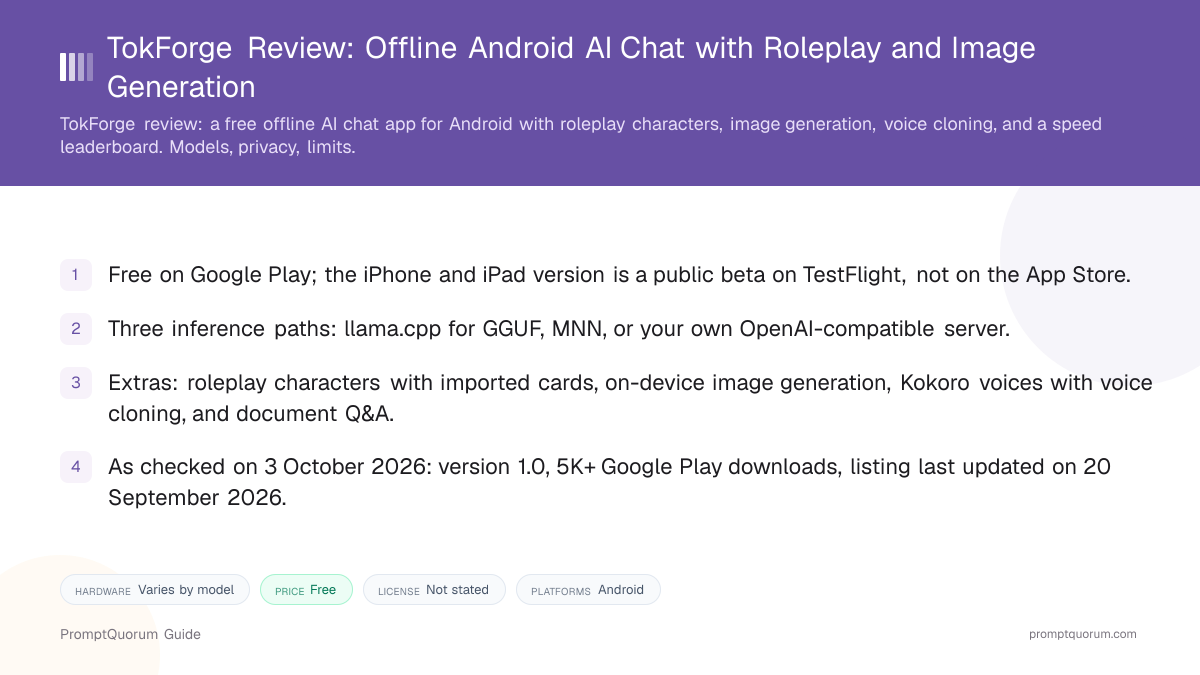Click the 'As checked on 3 October 2026' point

click(609, 482)
